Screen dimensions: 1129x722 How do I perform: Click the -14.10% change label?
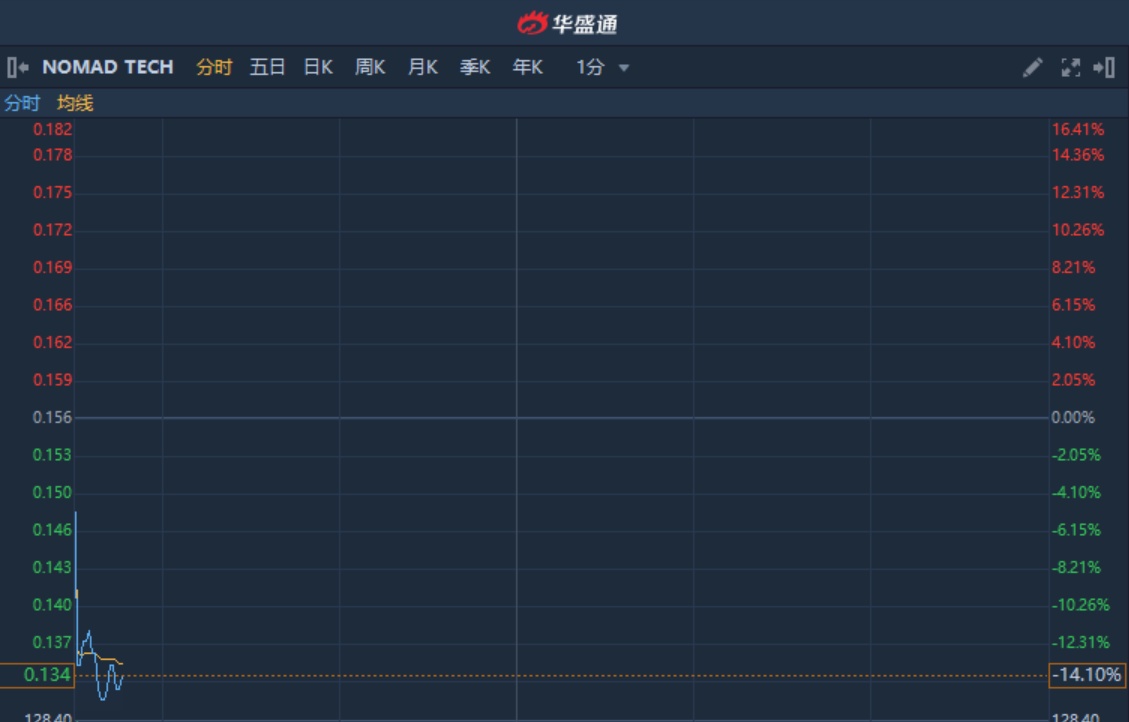pos(1088,675)
